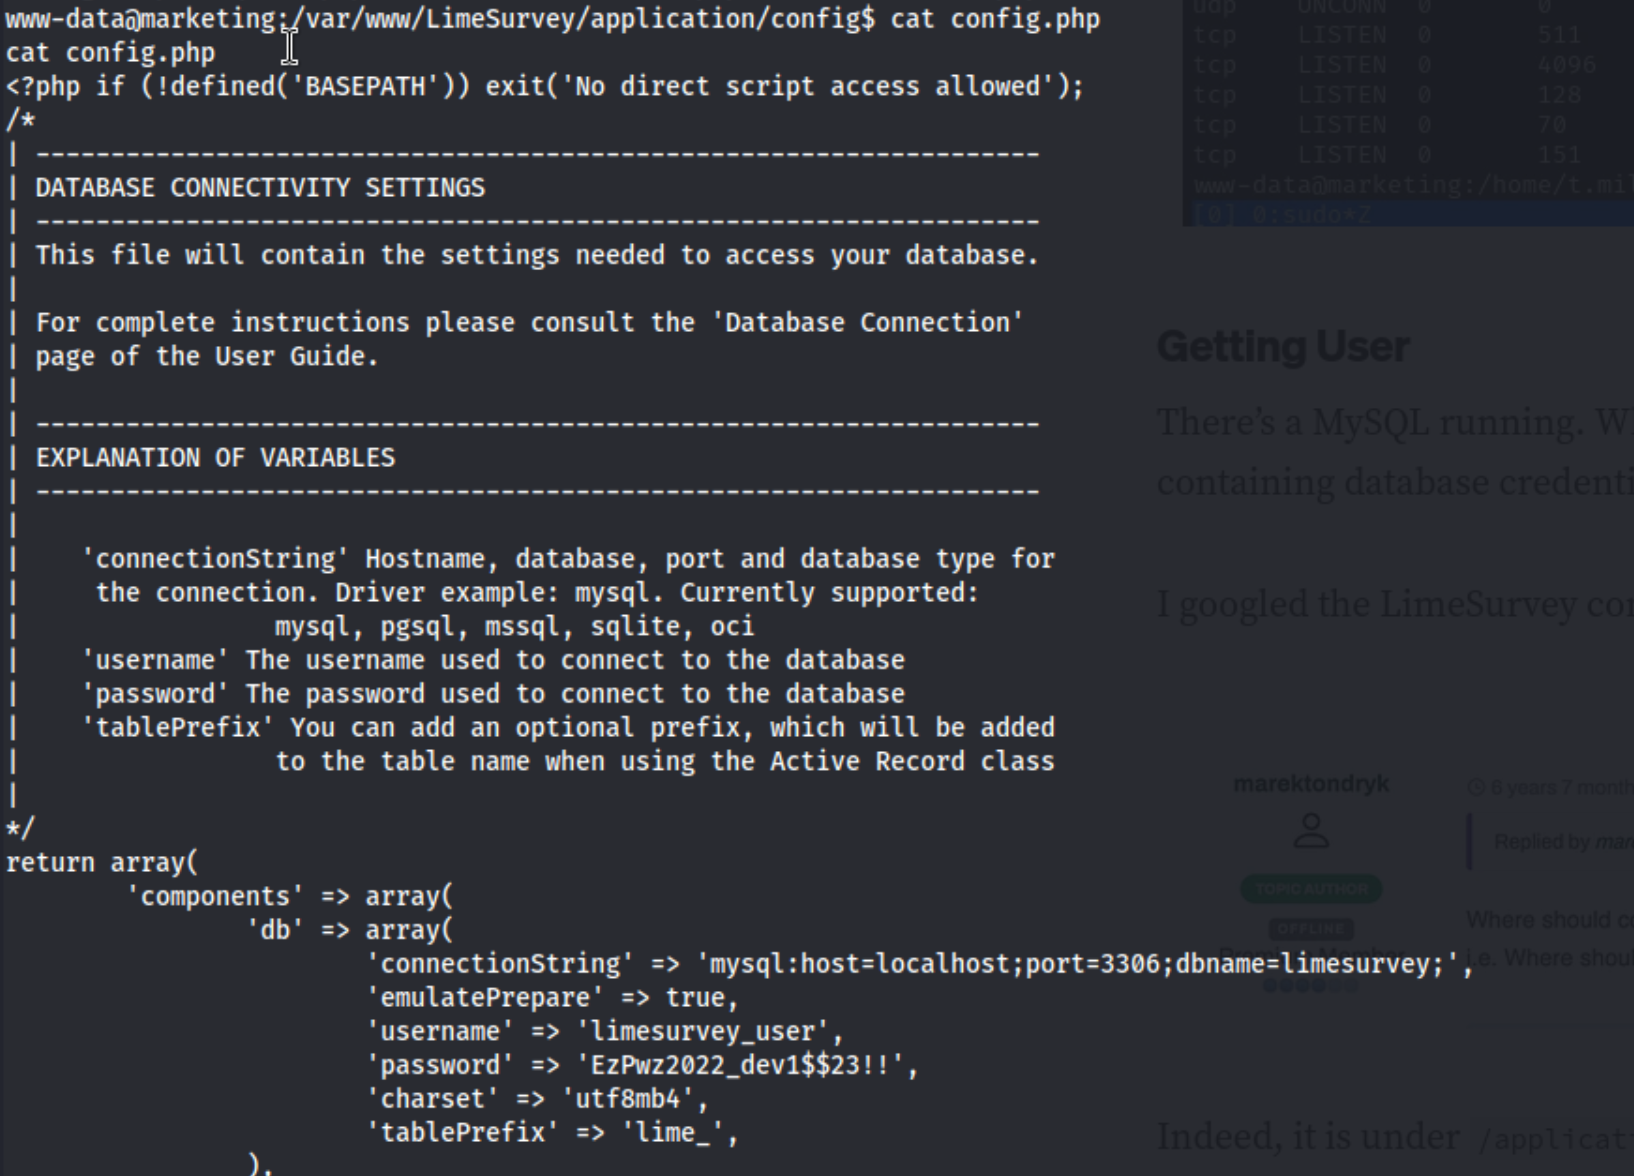This screenshot has height=1176, width=1634.
Task: Select the 'mysql, pgsql, mssql, sqlite, oci' line
Action: (515, 627)
